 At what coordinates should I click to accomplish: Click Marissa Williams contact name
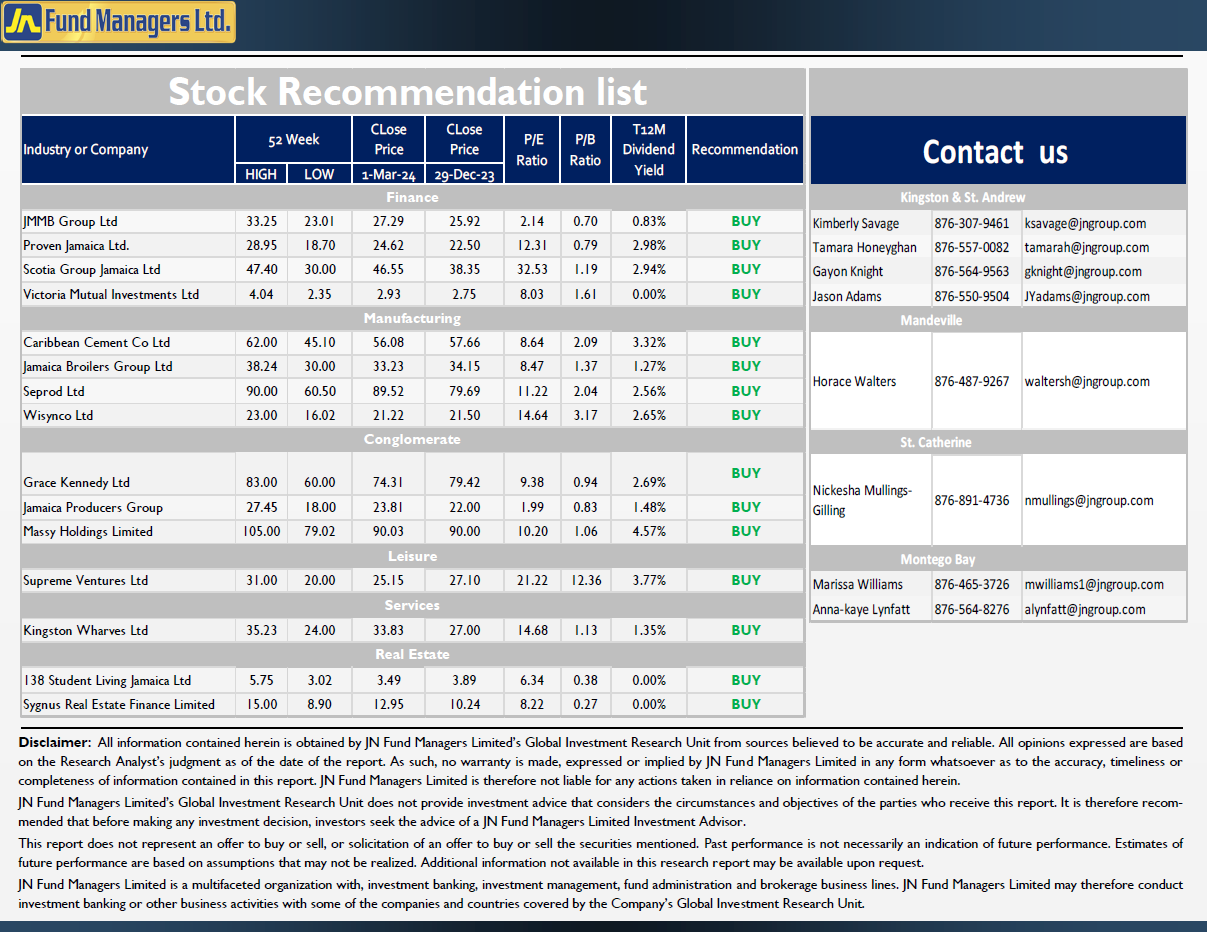point(858,585)
